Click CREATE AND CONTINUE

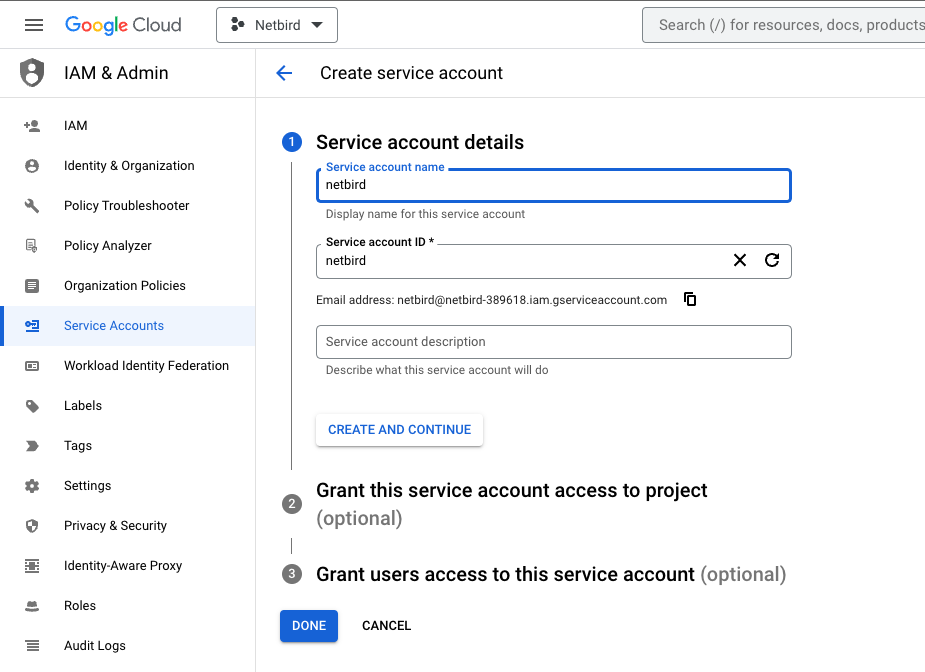[399, 429]
